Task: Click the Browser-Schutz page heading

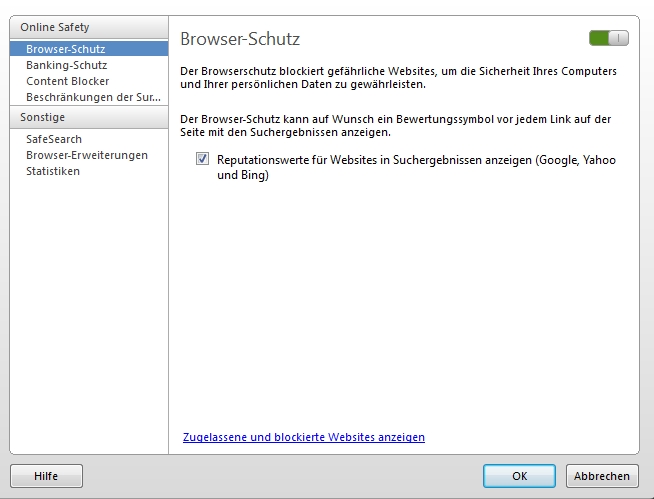Action: click(240, 39)
